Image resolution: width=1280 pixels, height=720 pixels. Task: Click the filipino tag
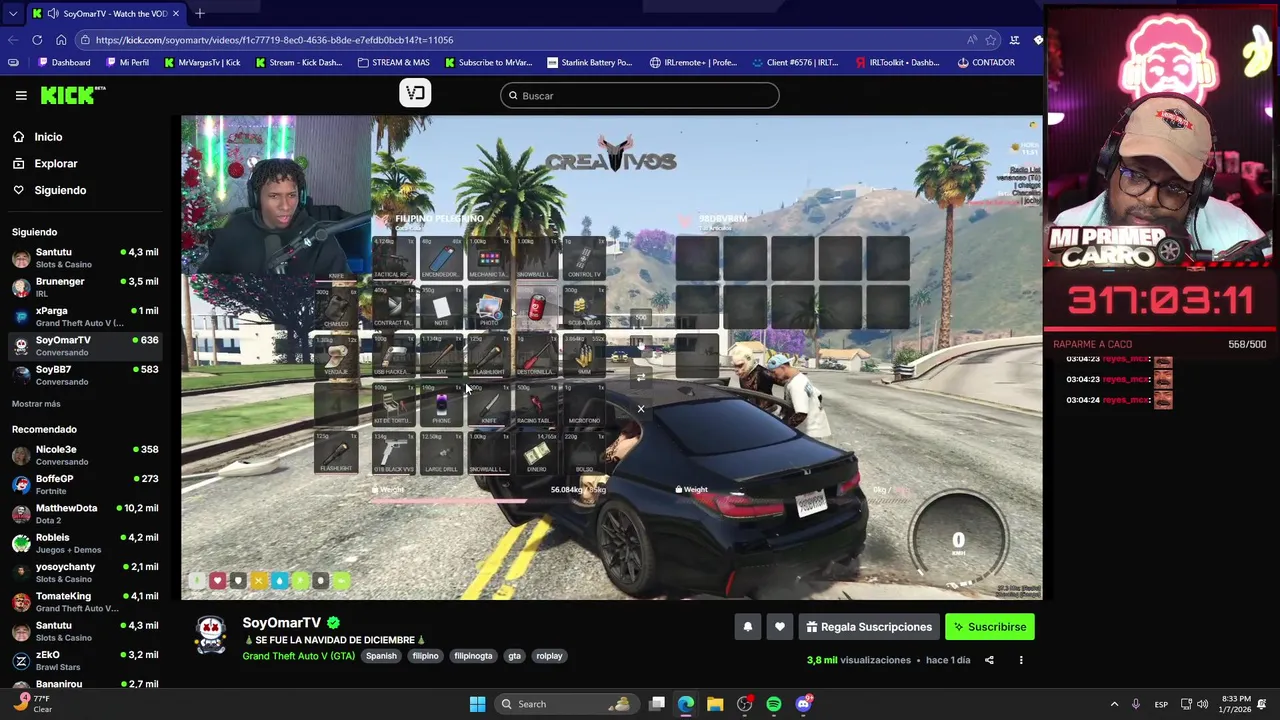[425, 656]
